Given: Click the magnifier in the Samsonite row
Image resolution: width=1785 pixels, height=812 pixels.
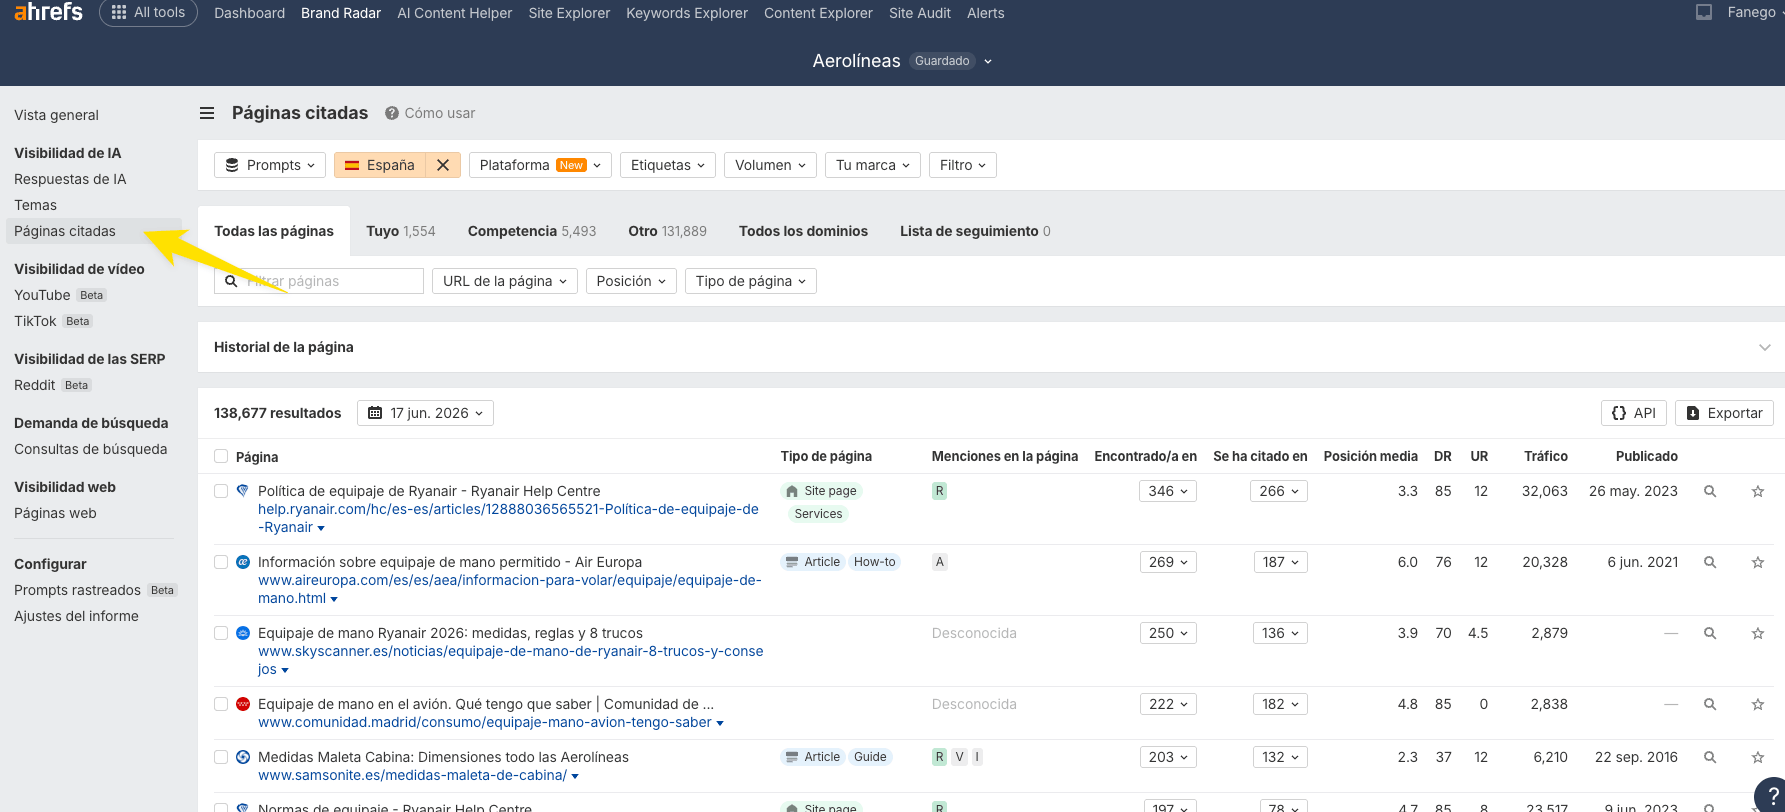Looking at the screenshot, I should click(1710, 757).
